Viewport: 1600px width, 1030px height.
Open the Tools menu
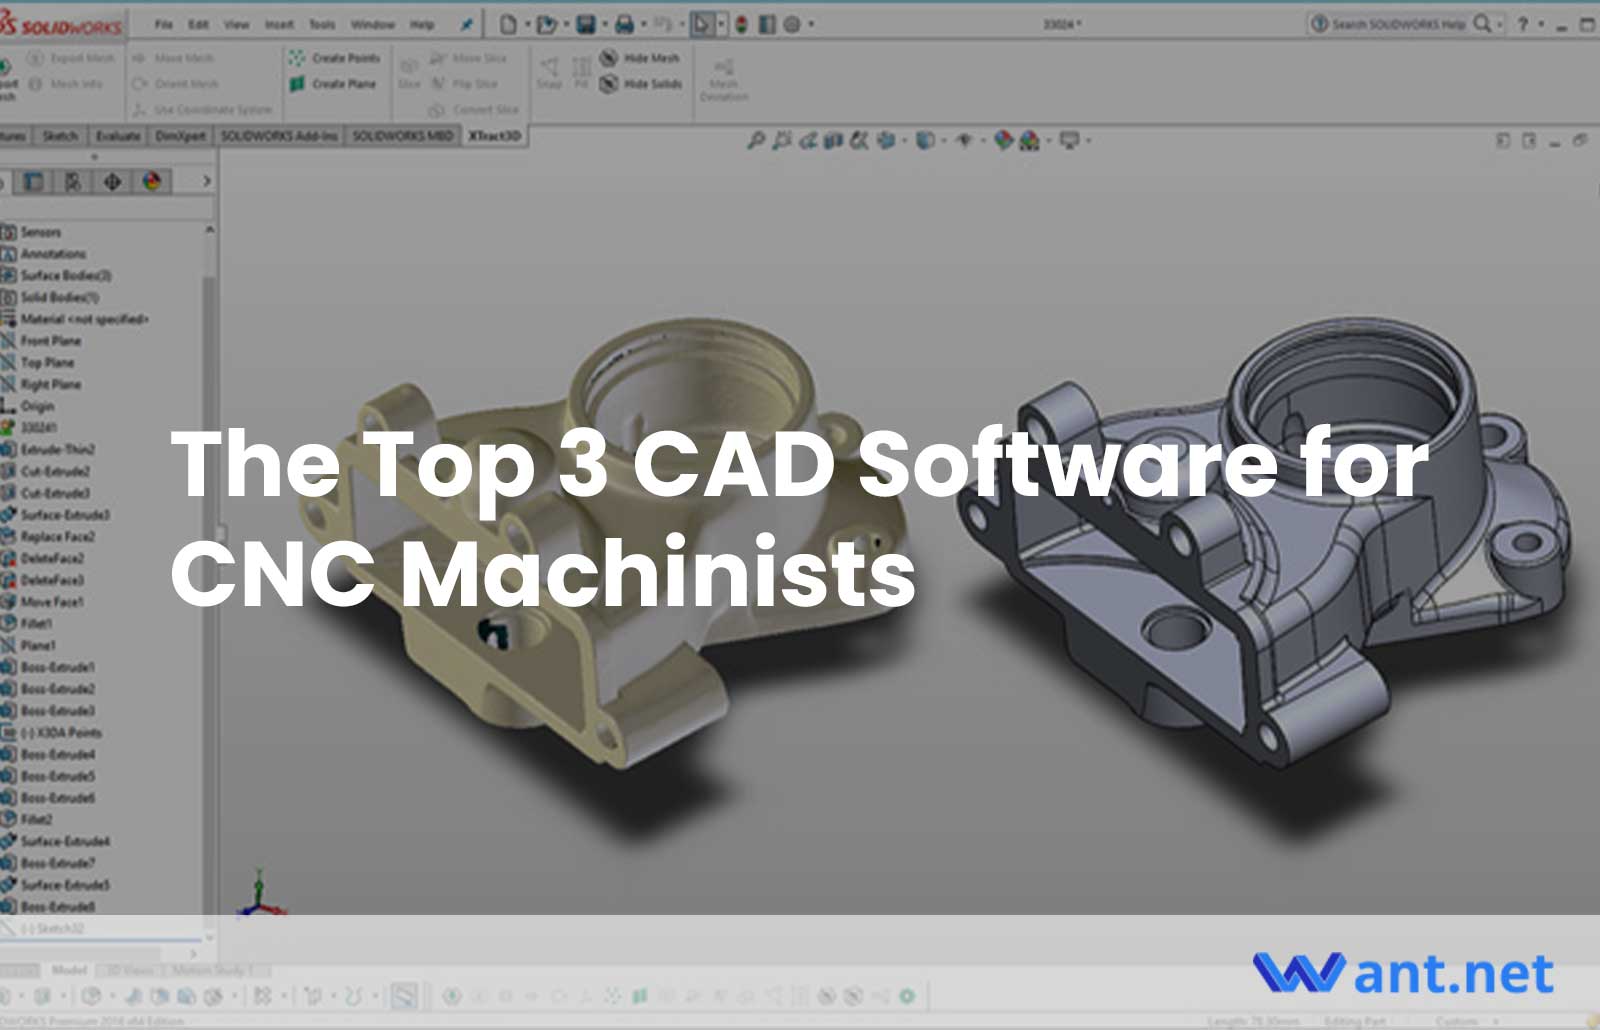point(322,24)
